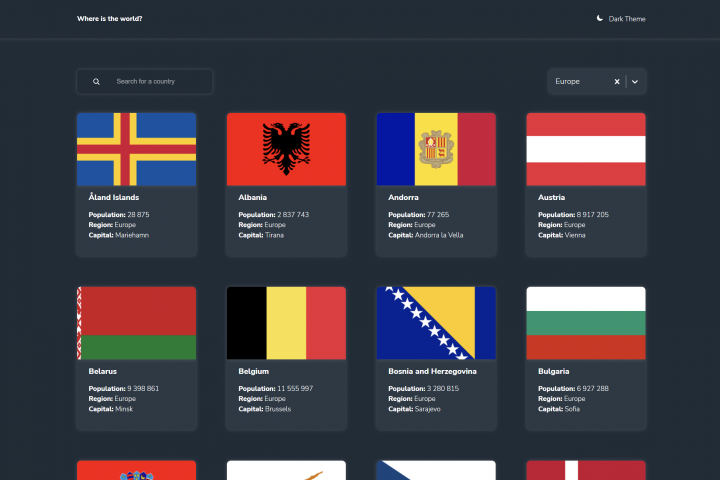Open the Austria flag image
The width and height of the screenshot is (720, 480).
[586, 149]
